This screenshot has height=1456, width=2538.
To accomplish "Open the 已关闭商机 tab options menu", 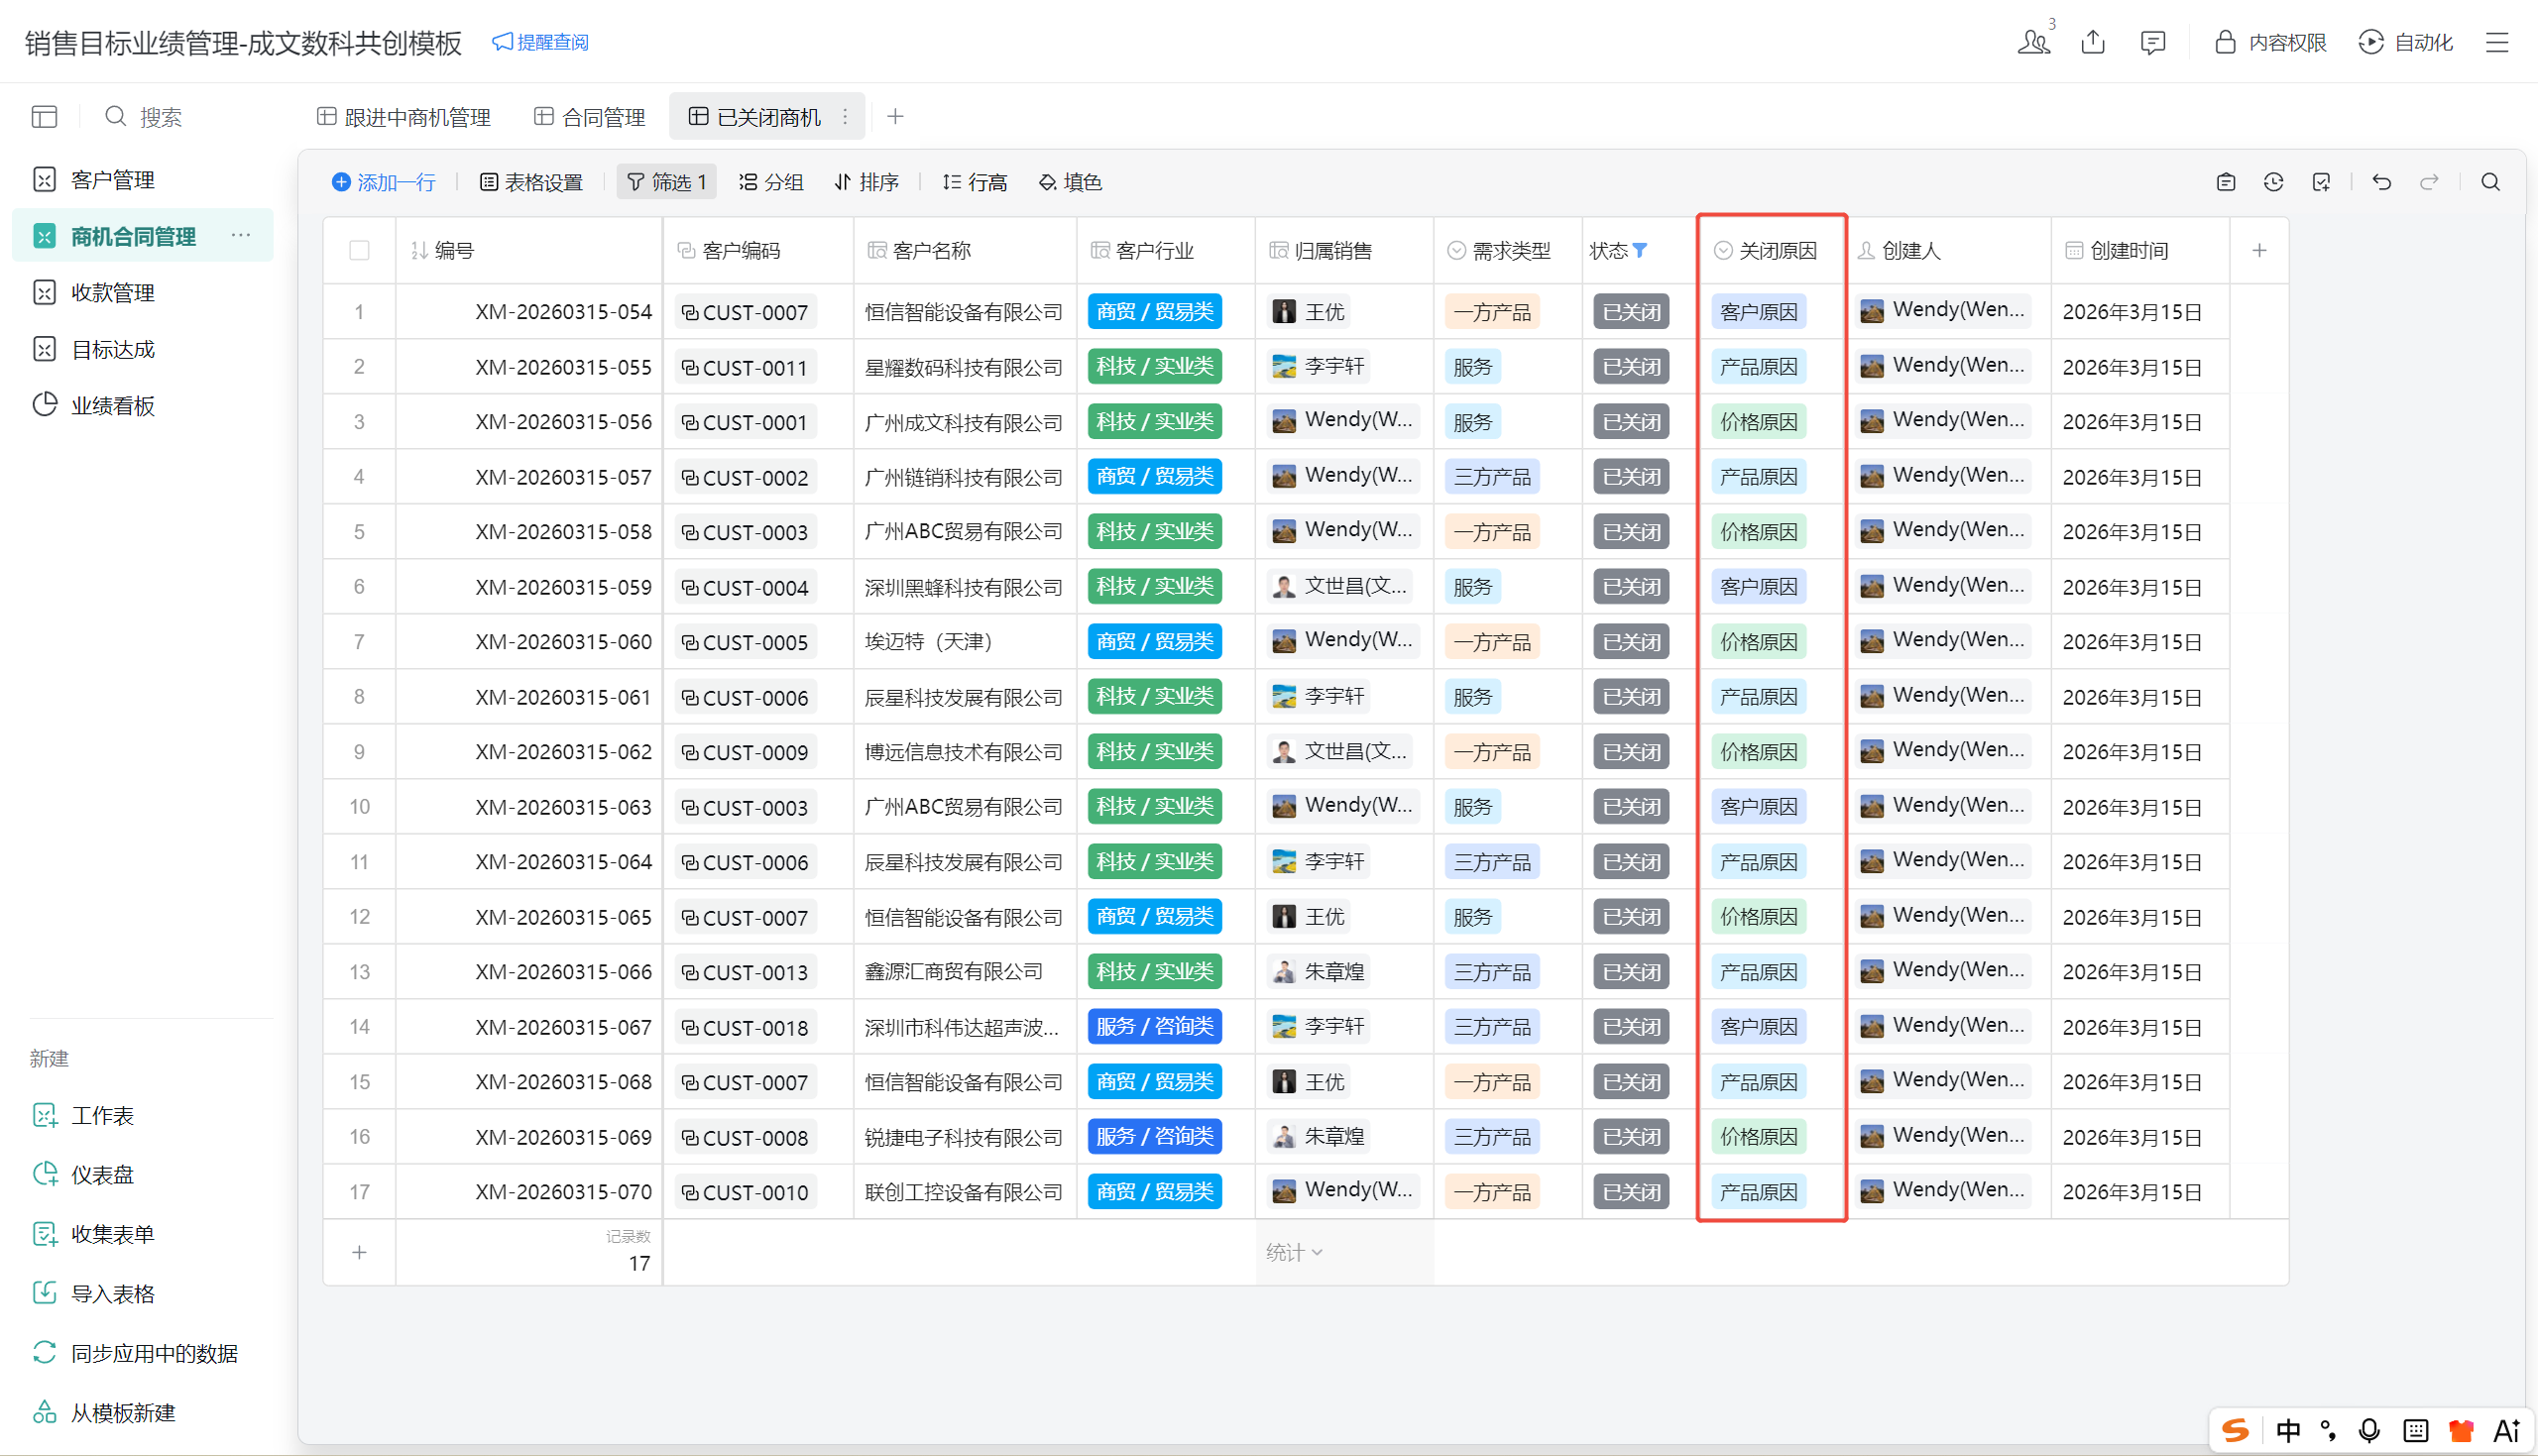I will [846, 117].
